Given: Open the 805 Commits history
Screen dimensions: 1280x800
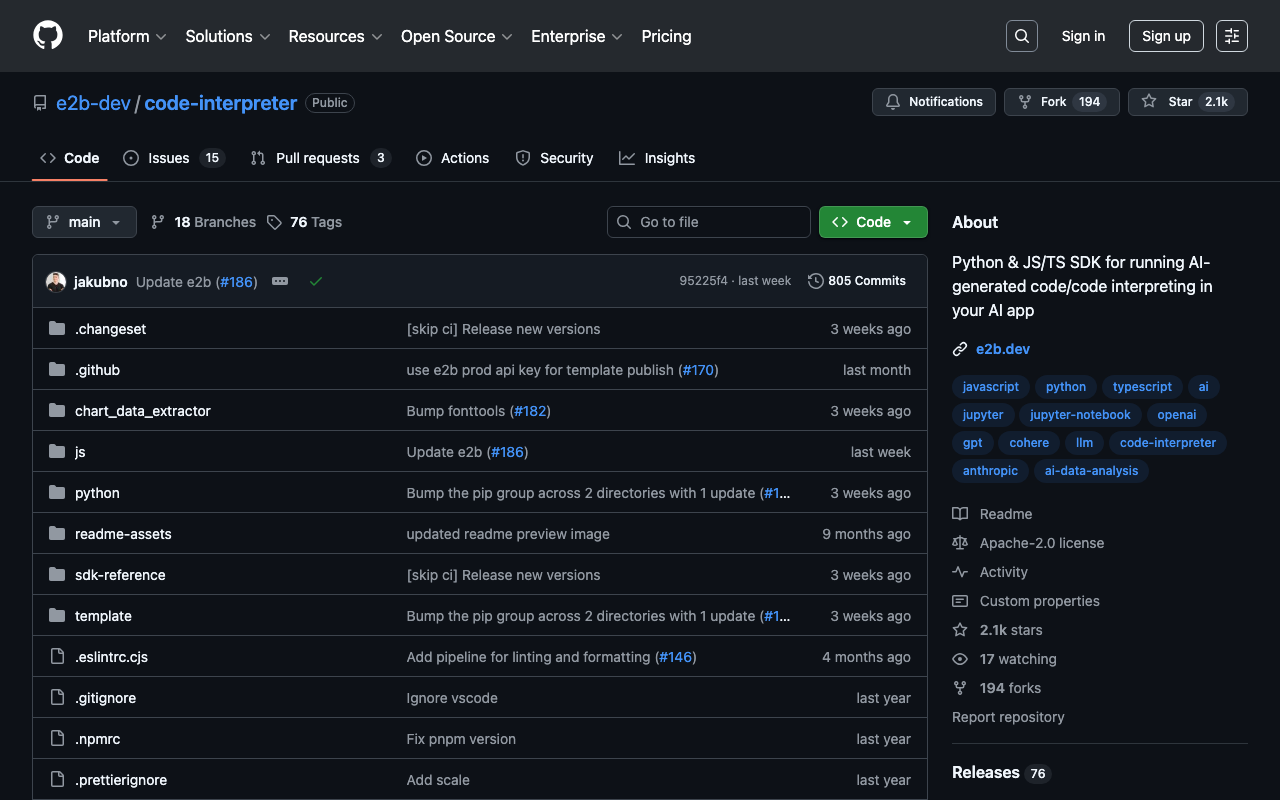Looking at the screenshot, I should pos(857,281).
